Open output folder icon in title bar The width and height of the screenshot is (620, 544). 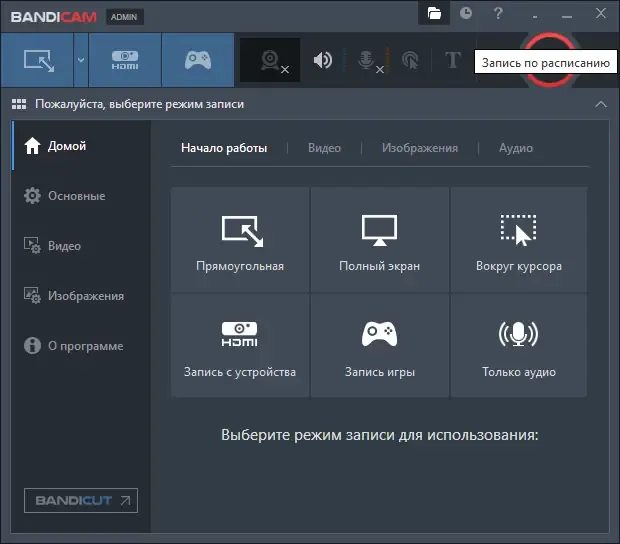(x=434, y=13)
